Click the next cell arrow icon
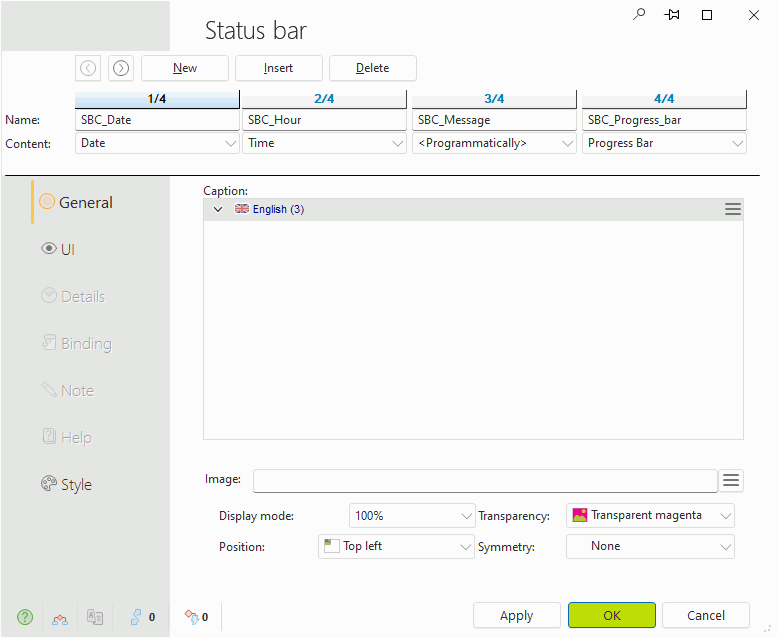777x638 pixels. [x=120, y=68]
